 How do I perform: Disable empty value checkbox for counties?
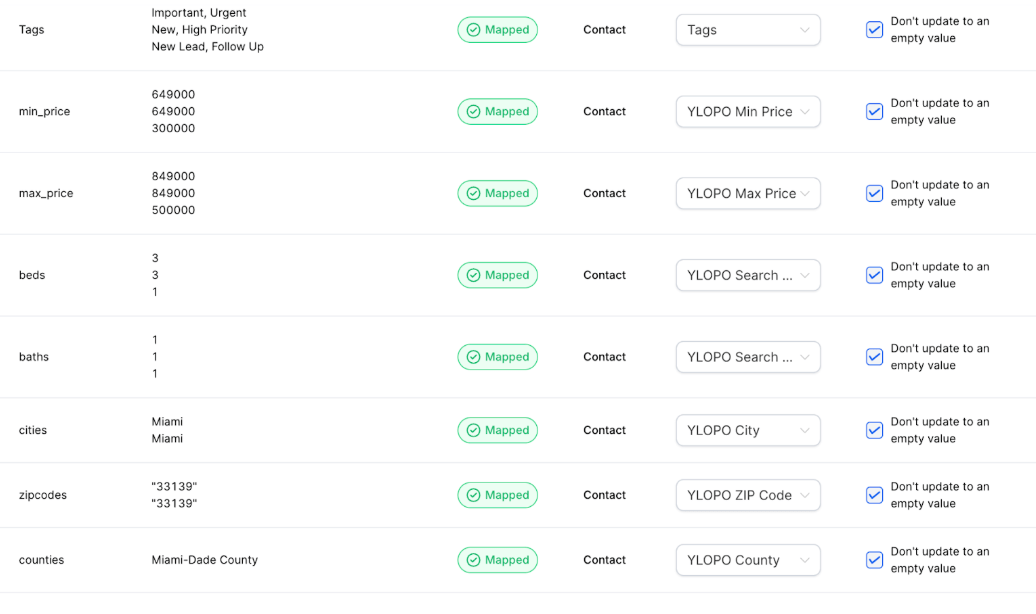coord(874,560)
